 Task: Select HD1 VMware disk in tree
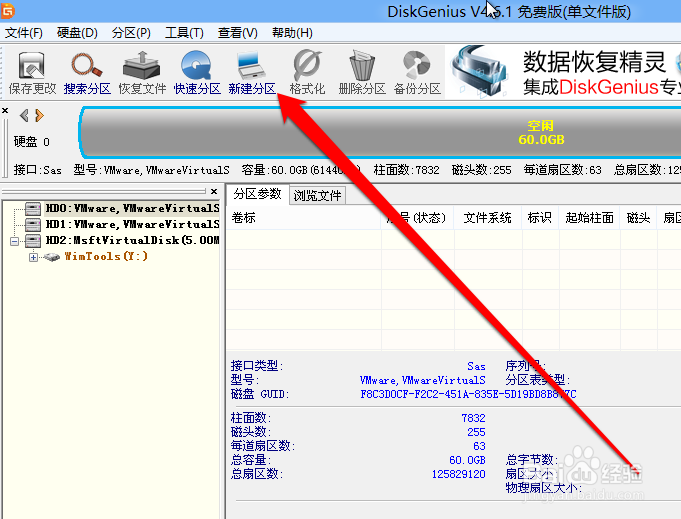pos(132,225)
